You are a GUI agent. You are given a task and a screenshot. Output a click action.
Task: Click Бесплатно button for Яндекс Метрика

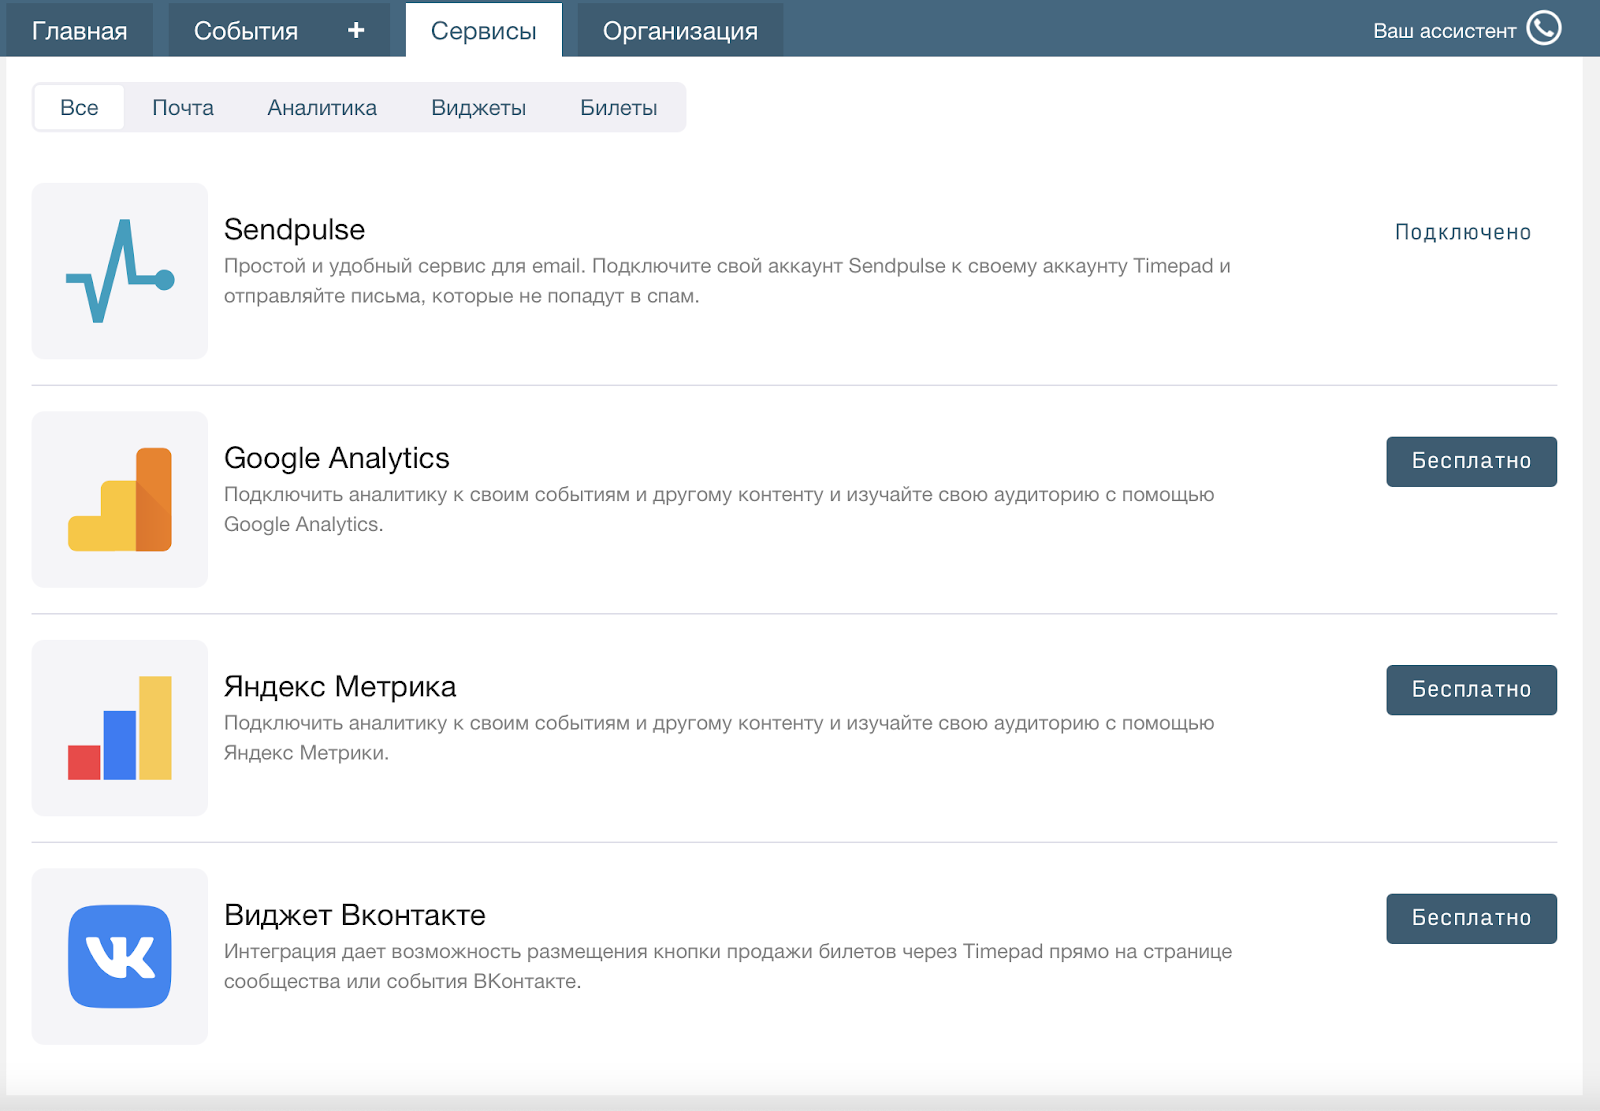point(1471,690)
